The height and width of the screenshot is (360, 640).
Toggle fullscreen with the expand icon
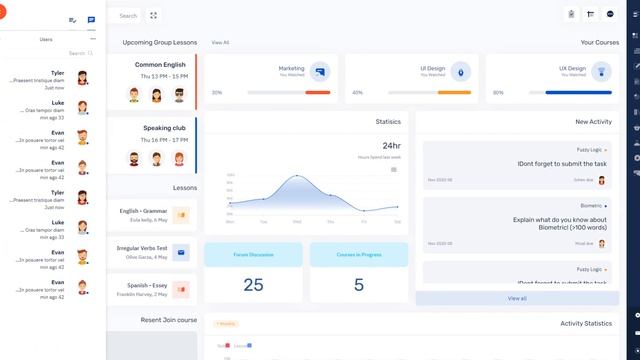coord(153,16)
